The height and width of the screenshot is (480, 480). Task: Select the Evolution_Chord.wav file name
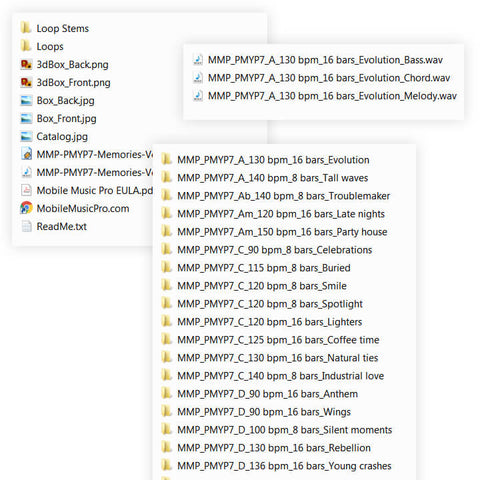point(329,78)
